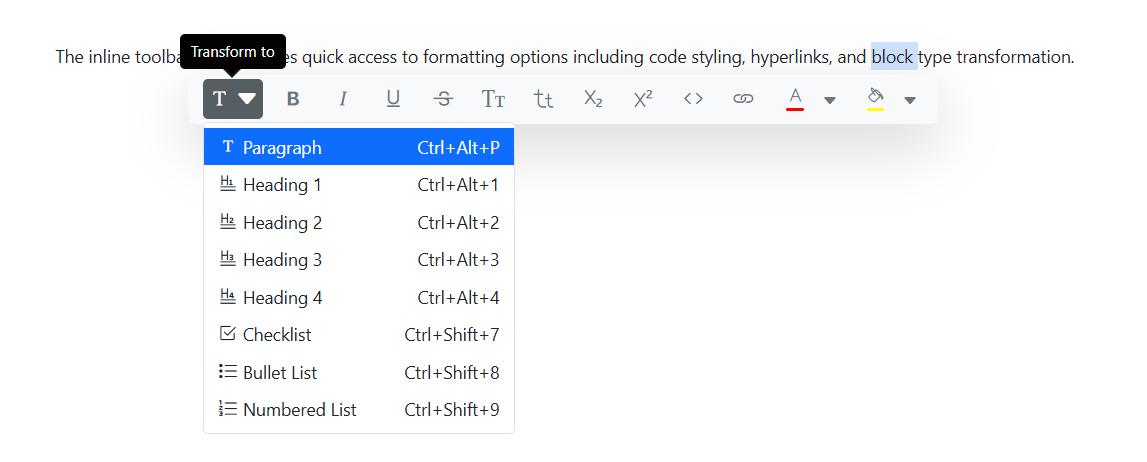Toggle underline formatting
The width and height of the screenshot is (1147, 462).
pyautogui.click(x=393, y=99)
